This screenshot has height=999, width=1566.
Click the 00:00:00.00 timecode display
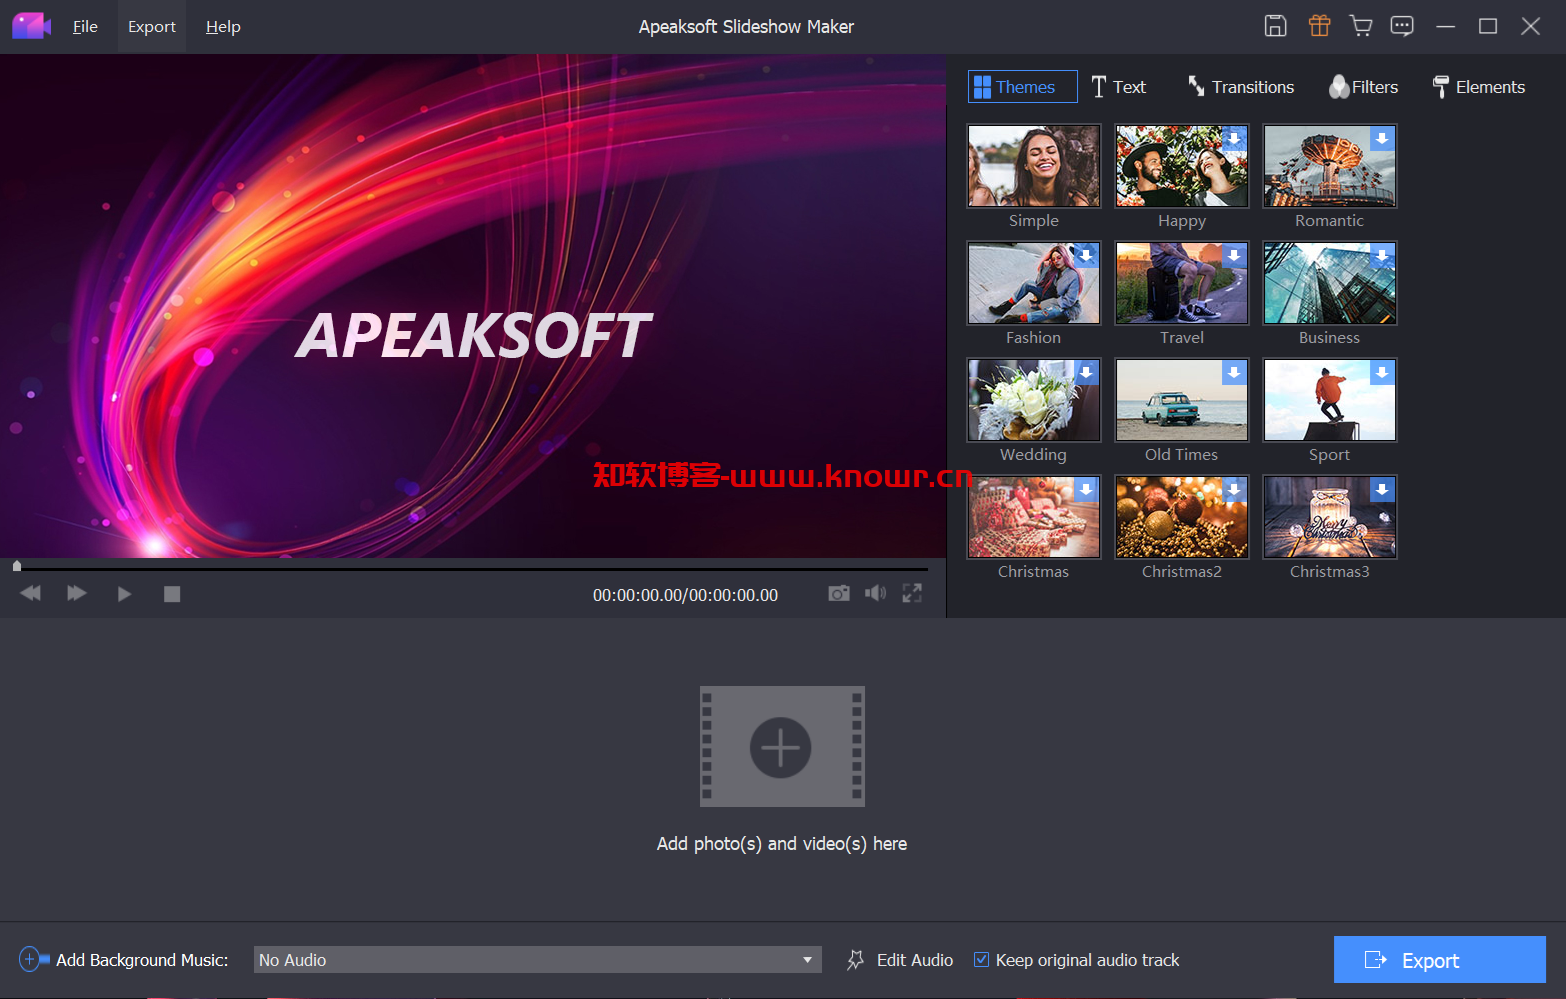685,594
